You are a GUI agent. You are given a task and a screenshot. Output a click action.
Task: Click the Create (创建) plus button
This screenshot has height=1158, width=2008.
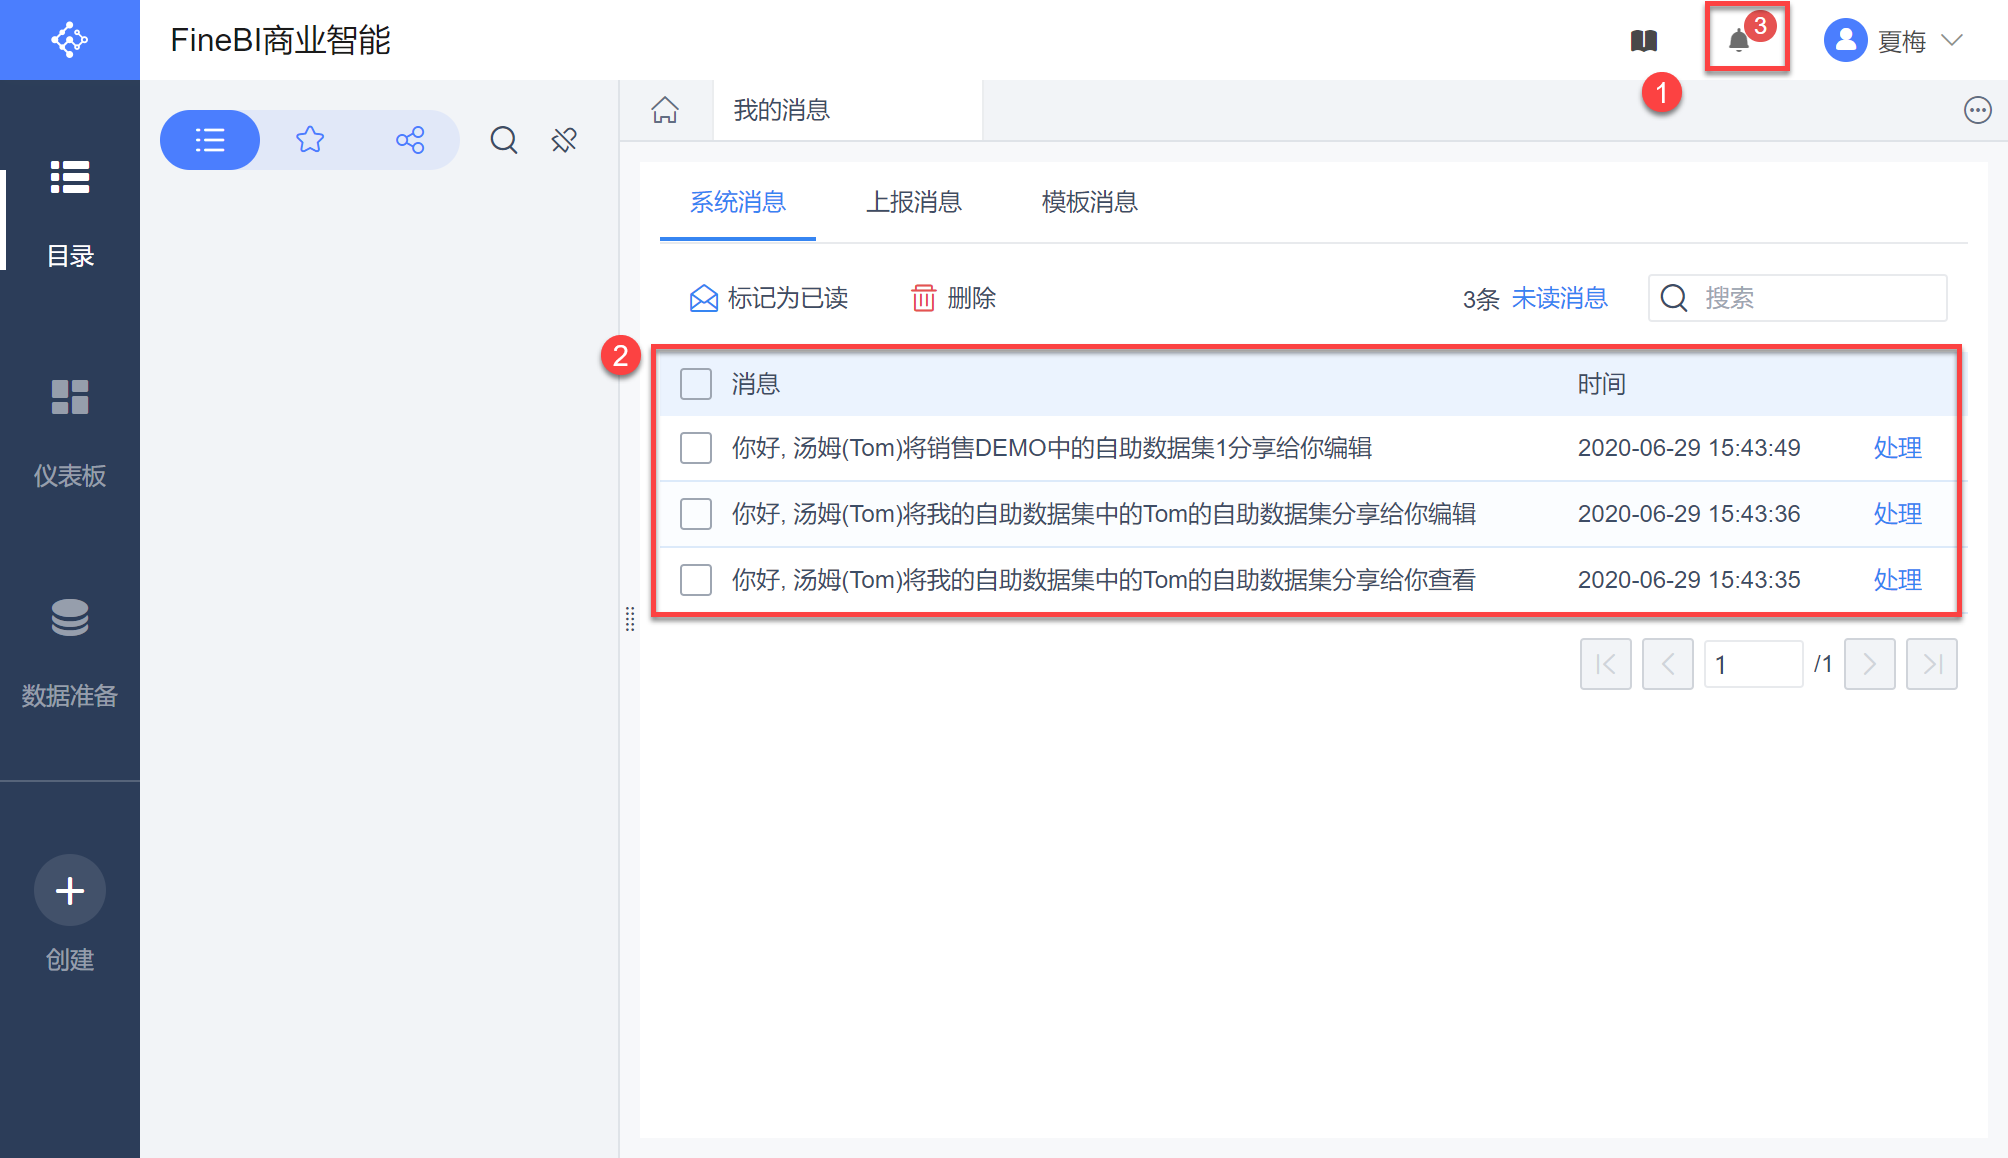(69, 890)
